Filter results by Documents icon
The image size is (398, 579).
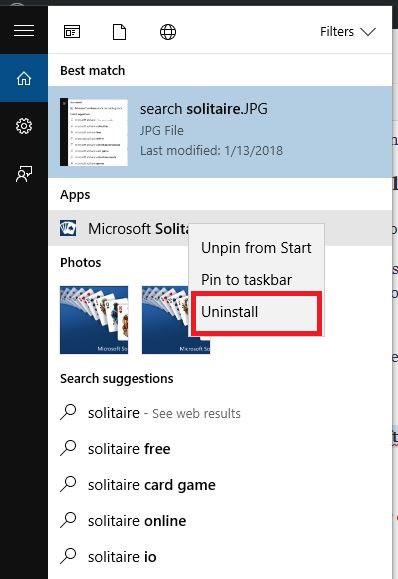pos(119,32)
